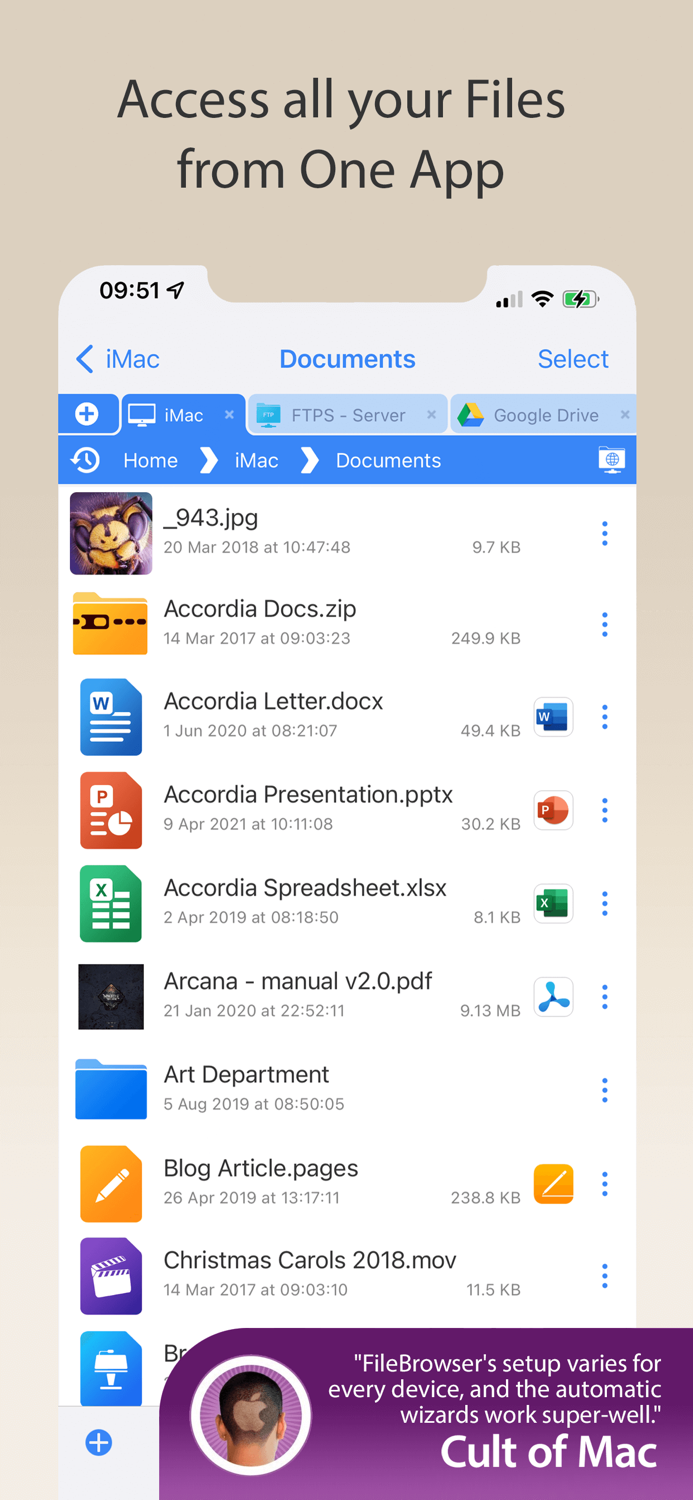Select Blog Article.pages file name
The width and height of the screenshot is (693, 1500).
261,1168
